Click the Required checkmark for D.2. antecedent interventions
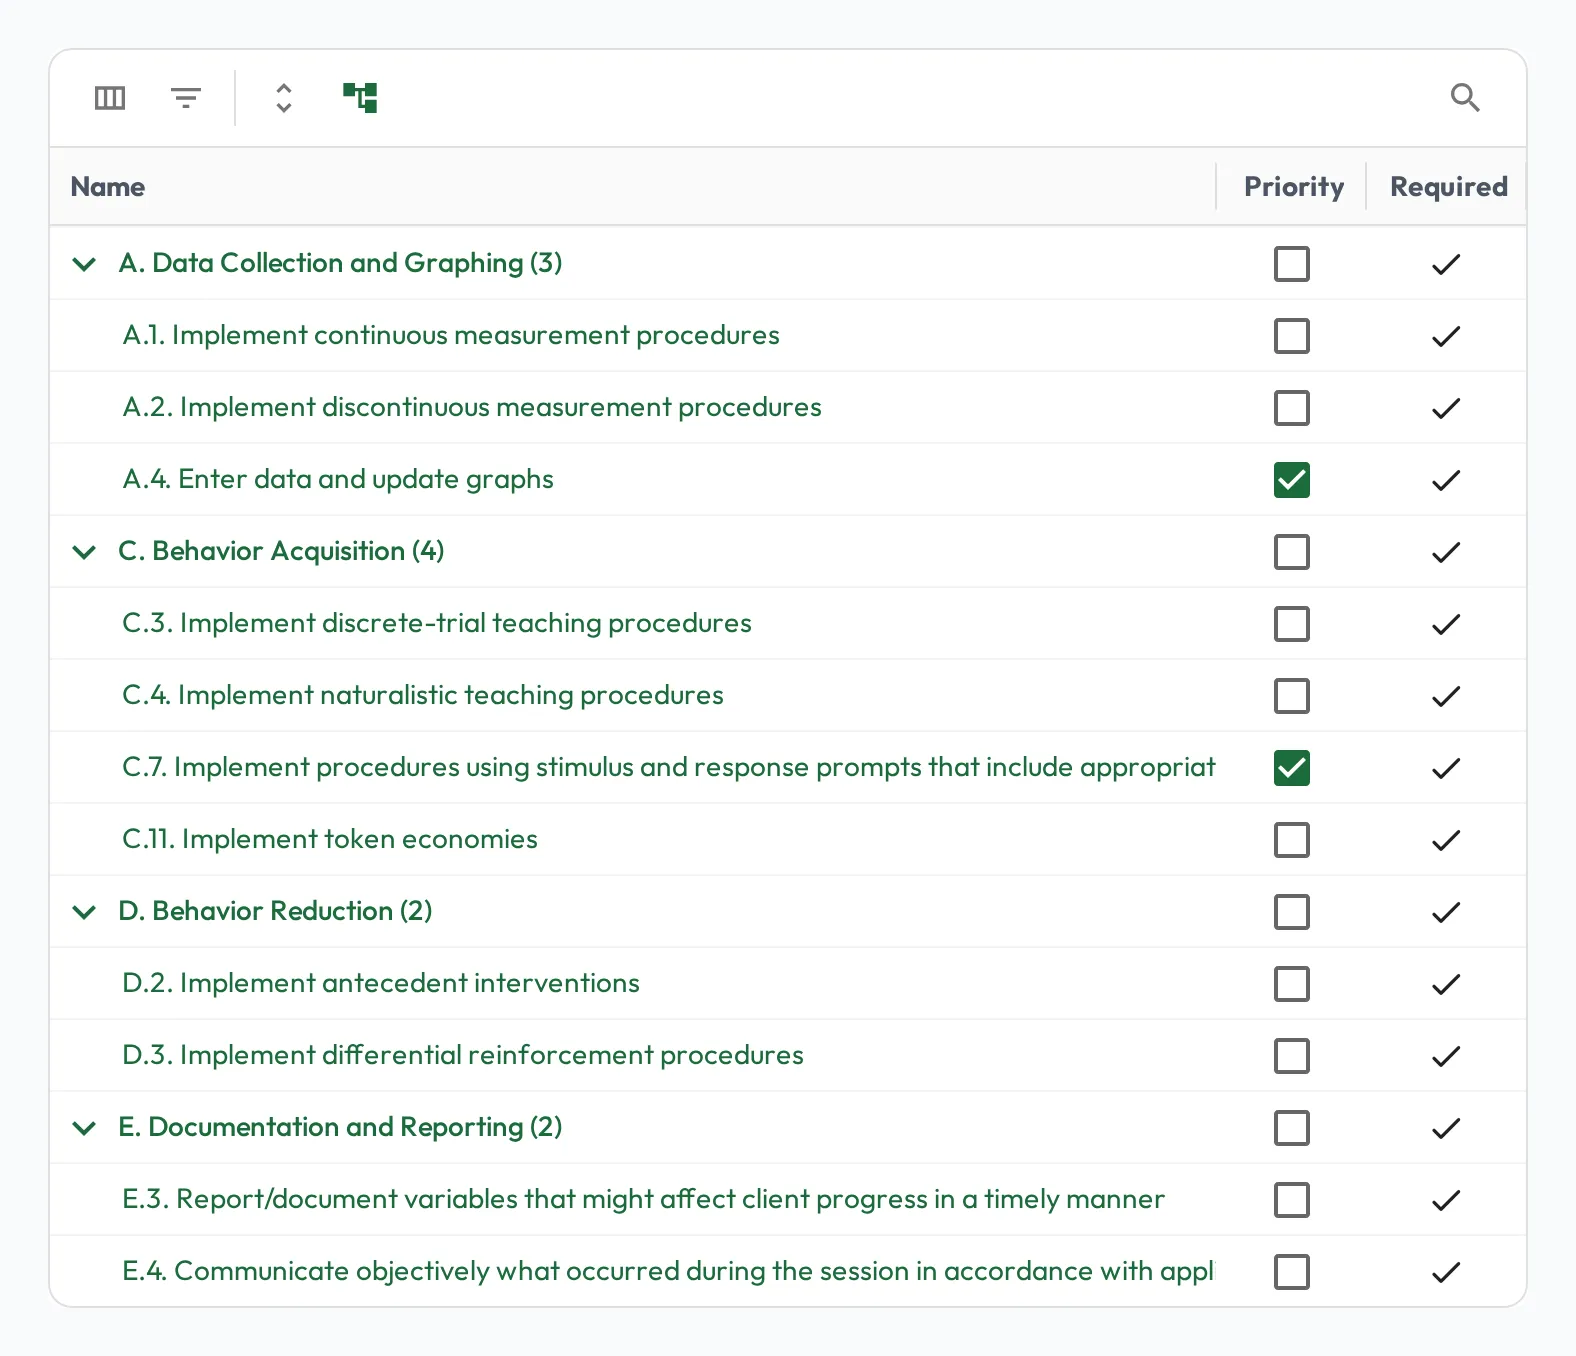This screenshot has height=1356, width=1576. coord(1446,985)
